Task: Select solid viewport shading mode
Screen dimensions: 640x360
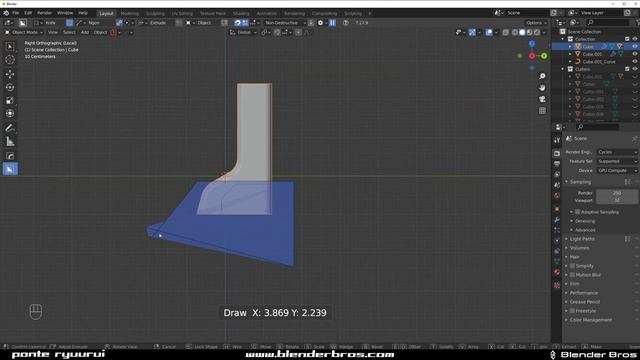Action: (522, 32)
